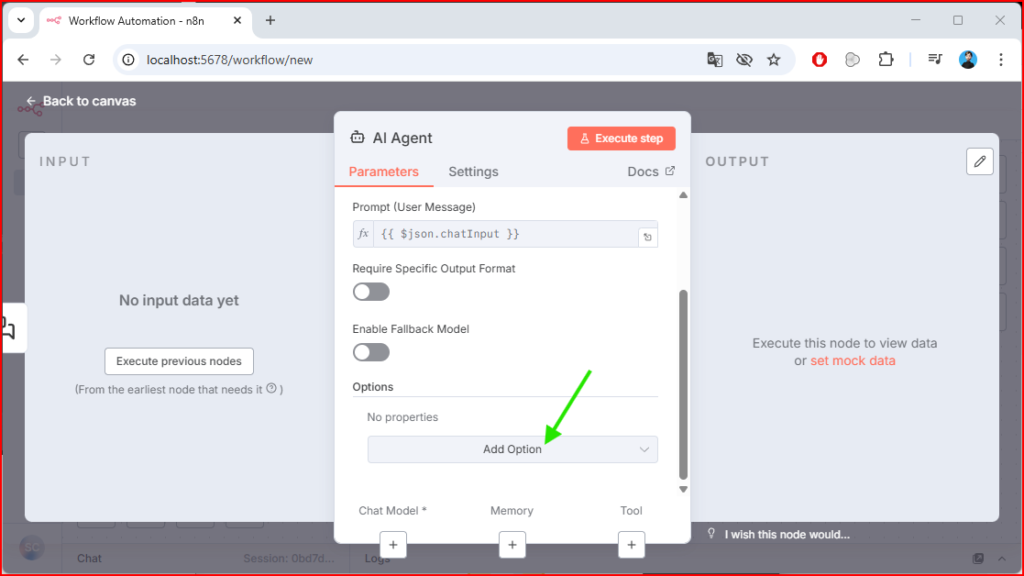Select the Parameters tab
Screen dimensions: 1024x576
point(383,172)
